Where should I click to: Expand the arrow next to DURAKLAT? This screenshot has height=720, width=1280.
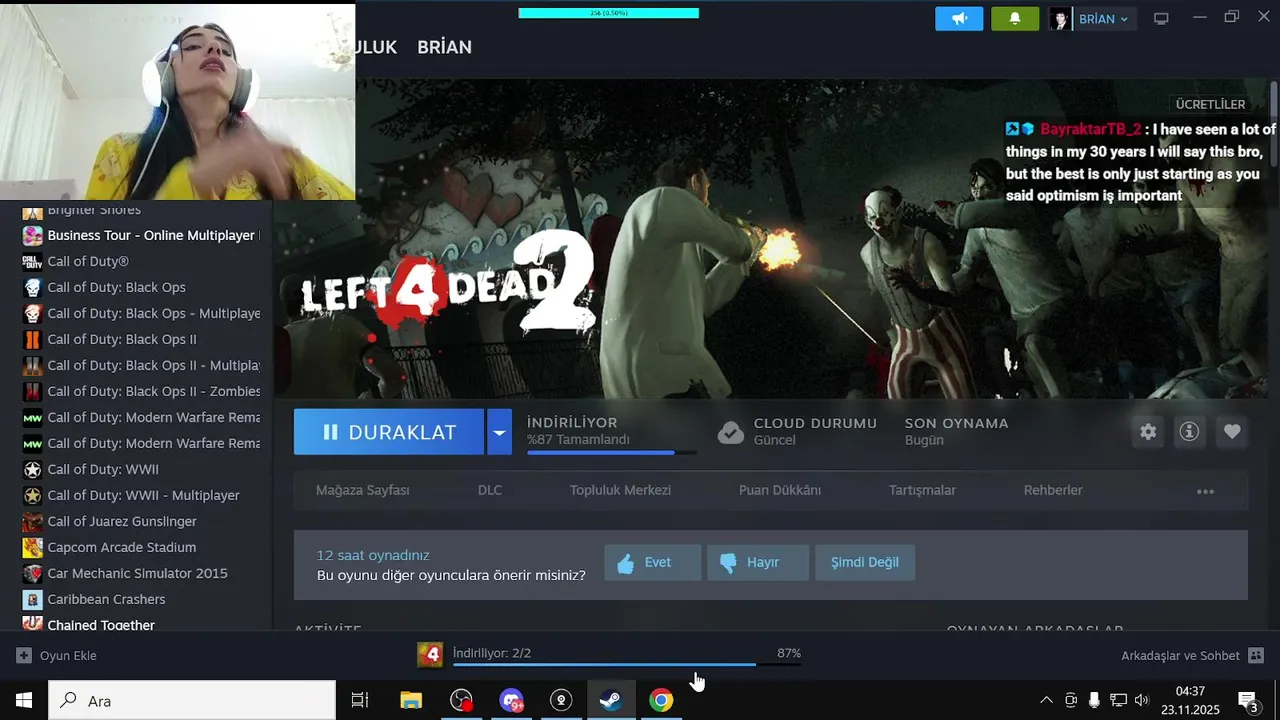coord(499,432)
